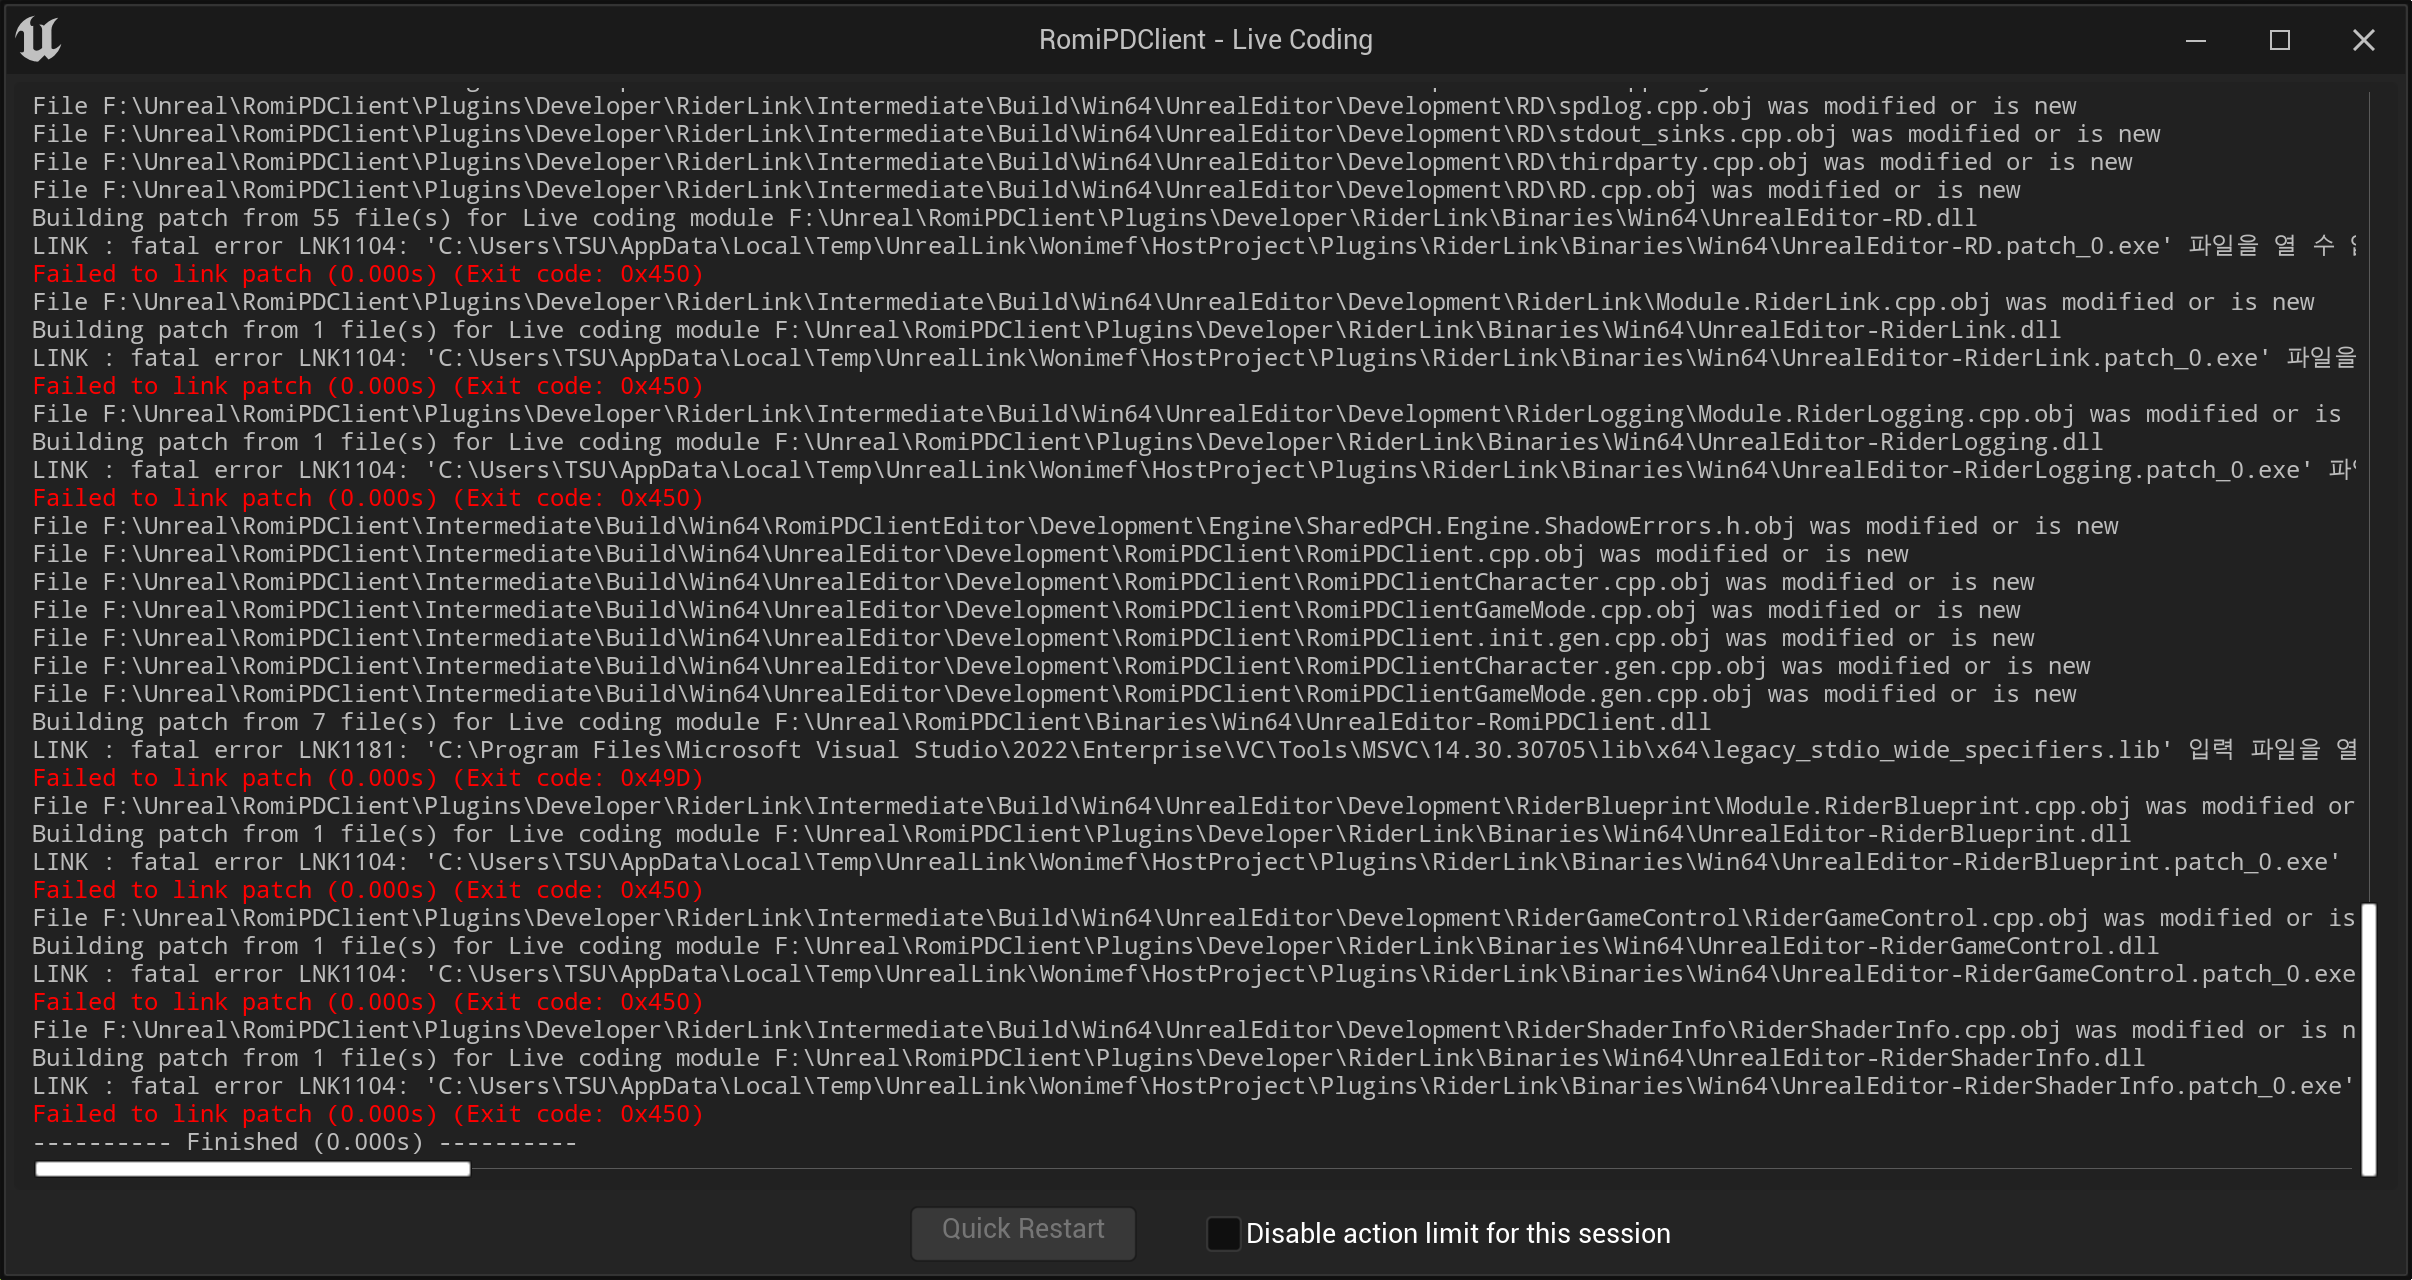Minimize the Live Coding window
Image resolution: width=2412 pixels, height=1280 pixels.
tap(2196, 40)
